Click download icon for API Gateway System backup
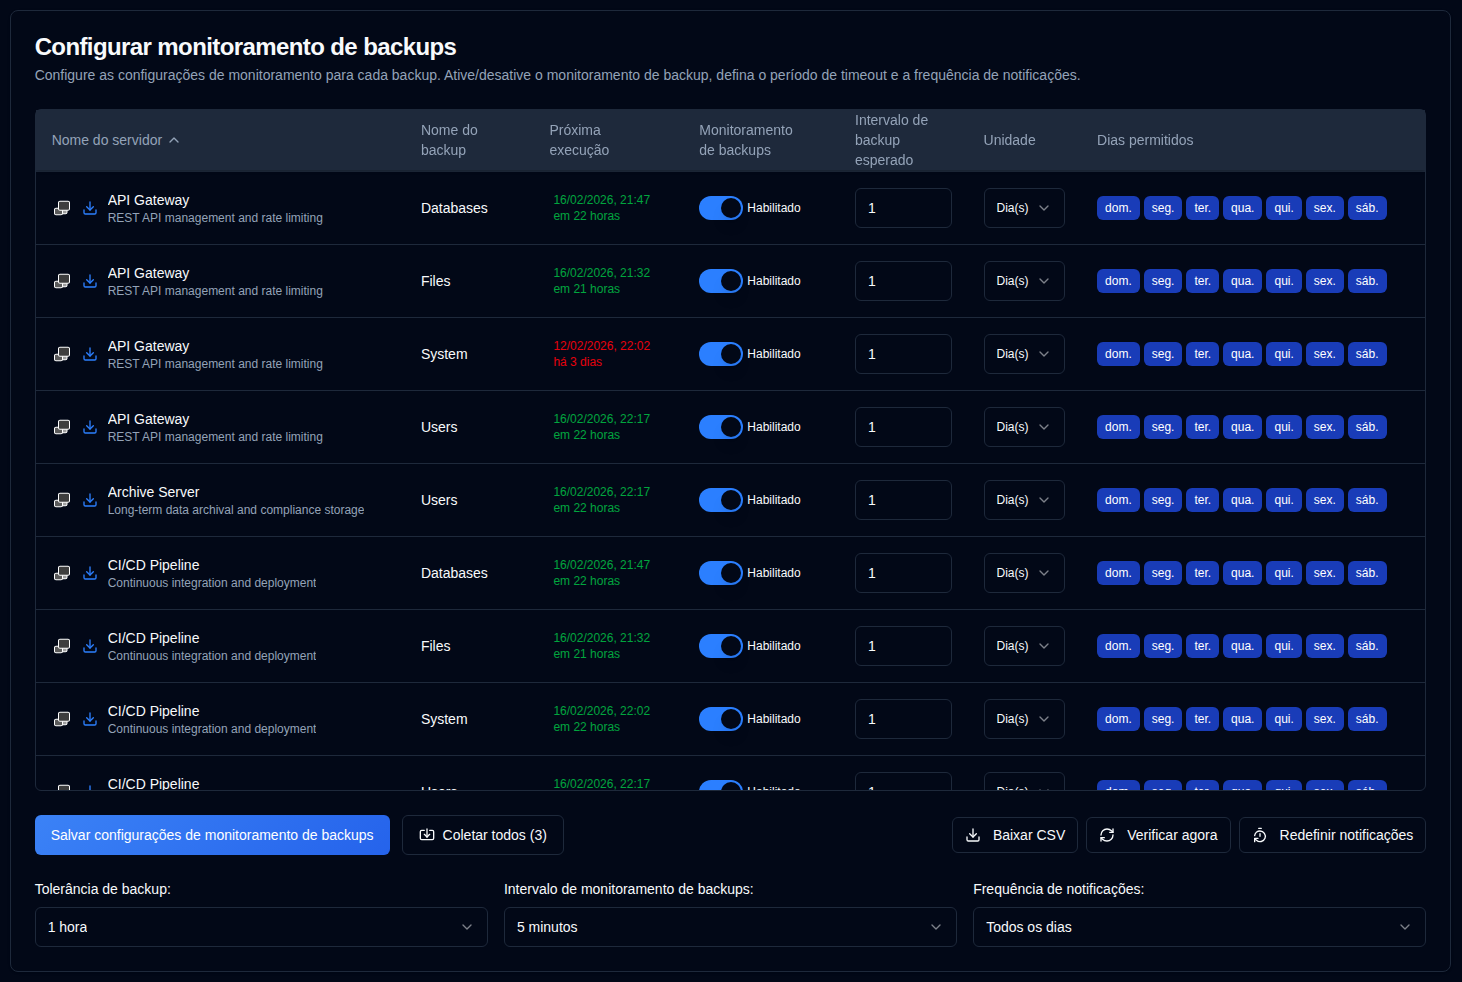The height and width of the screenshot is (982, 1462). (90, 354)
